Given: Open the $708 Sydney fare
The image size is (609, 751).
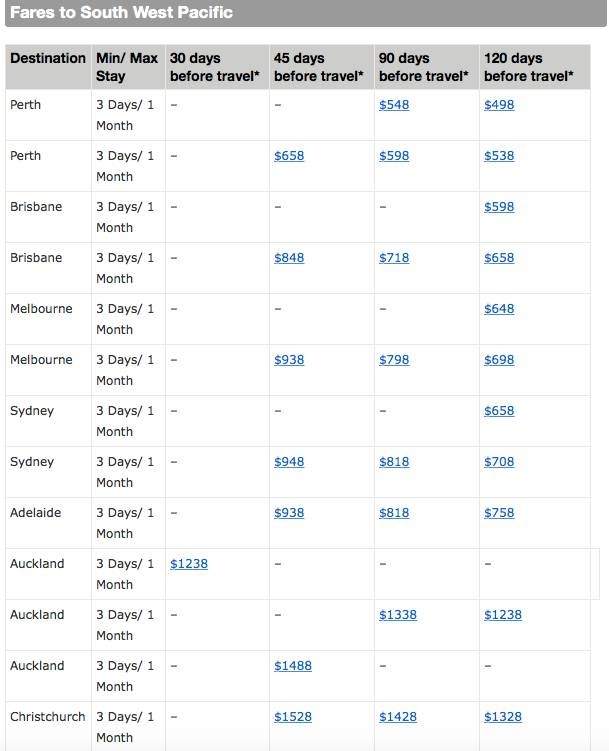Looking at the screenshot, I should click(x=499, y=462).
